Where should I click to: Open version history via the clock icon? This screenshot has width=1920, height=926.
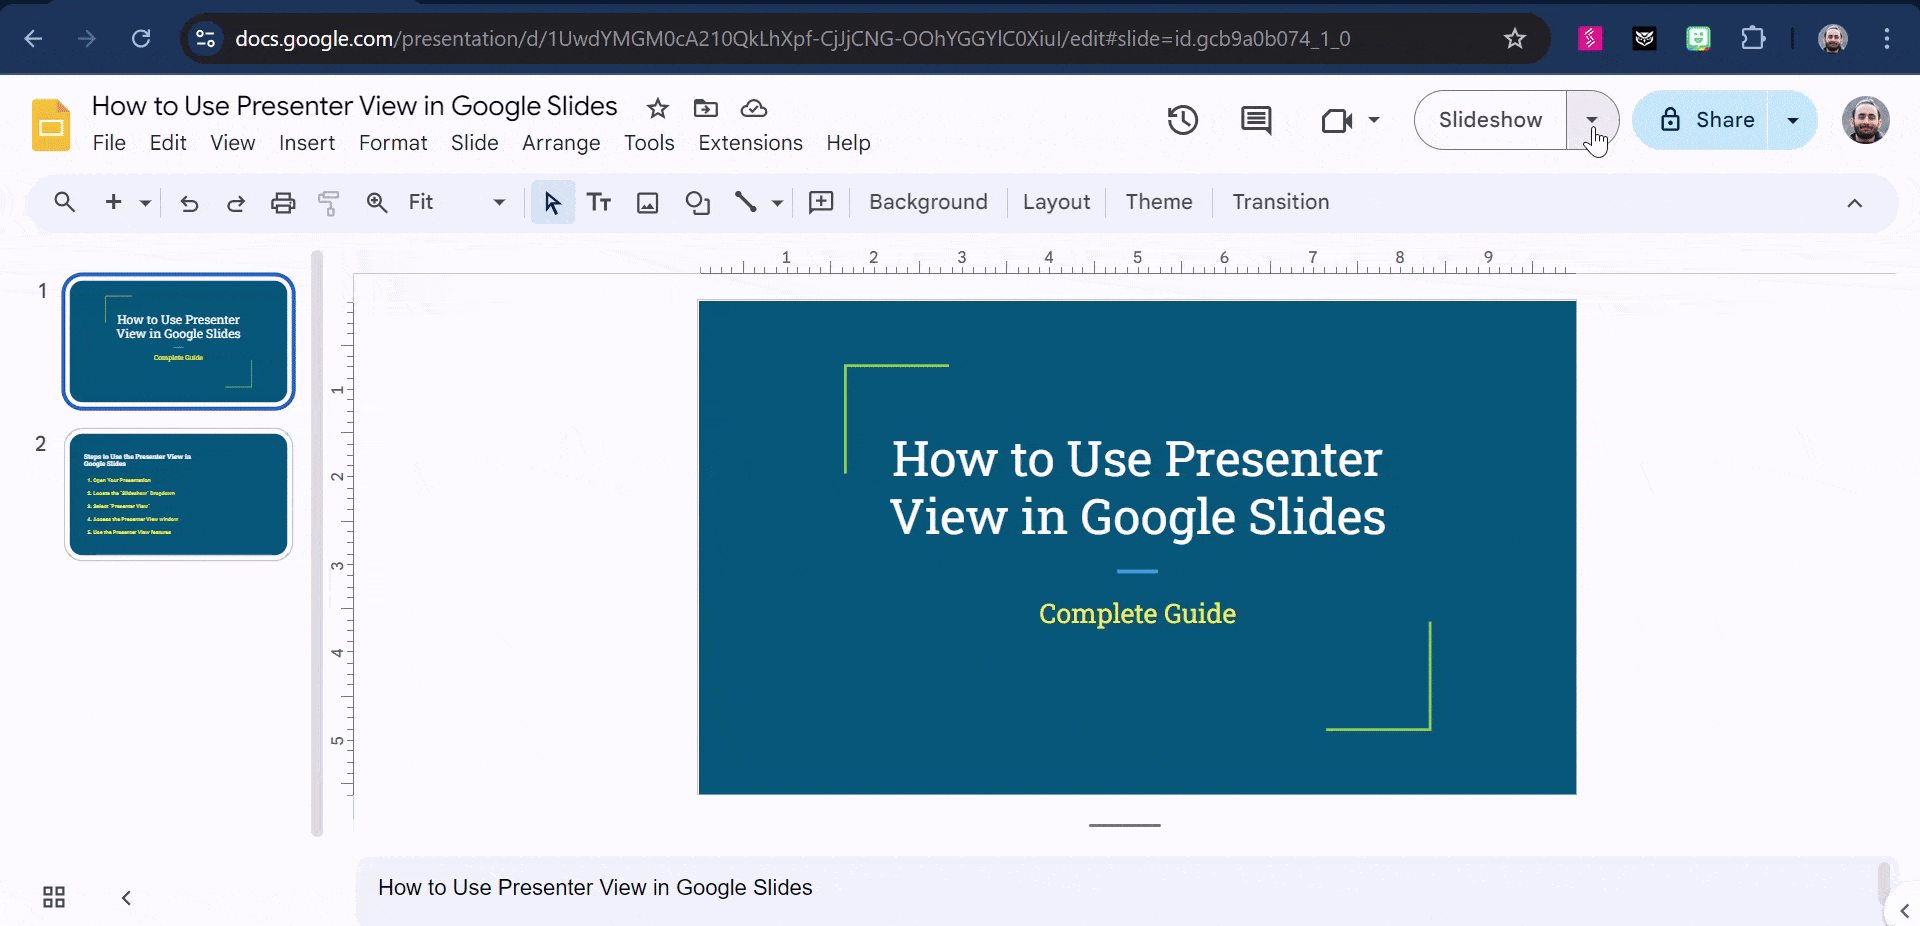(1182, 120)
